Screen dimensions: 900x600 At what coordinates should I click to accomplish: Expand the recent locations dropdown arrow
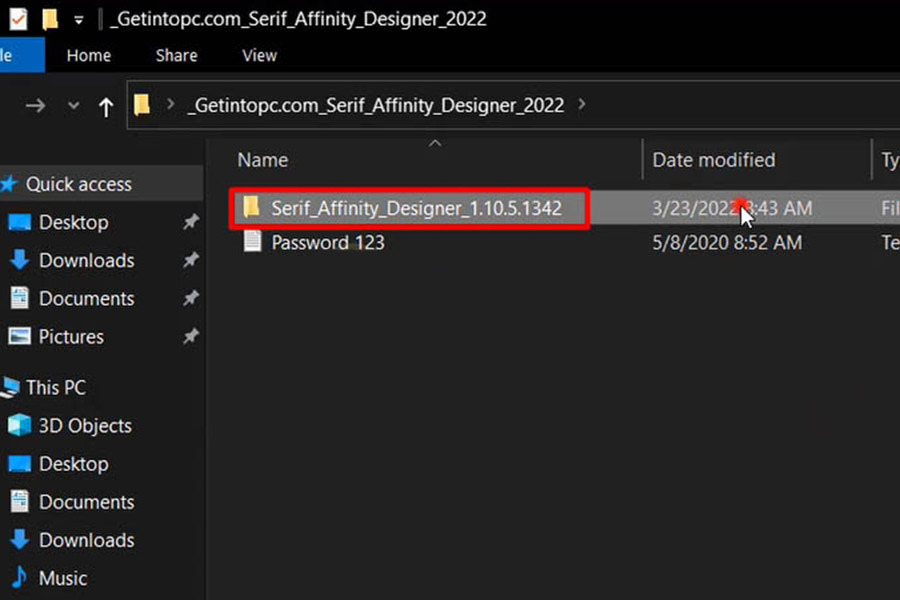(73, 106)
